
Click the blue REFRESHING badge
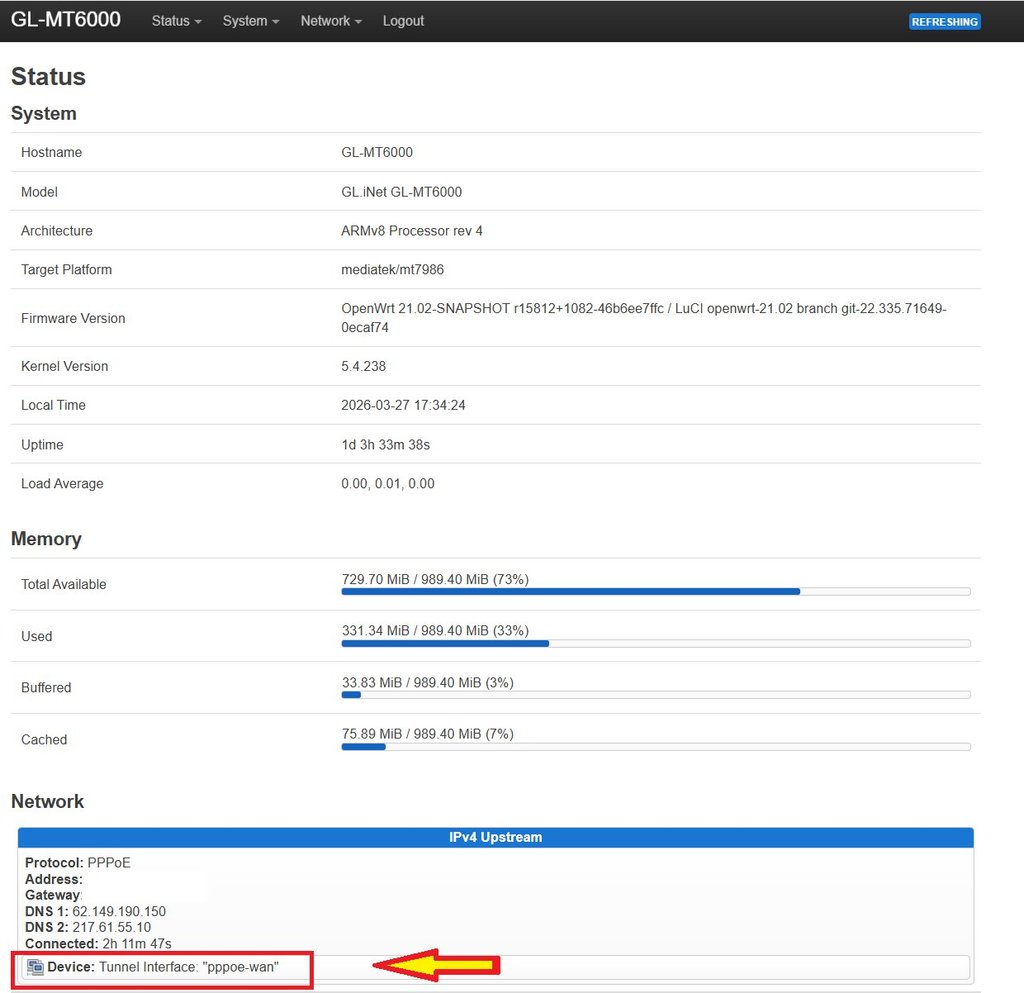coord(944,22)
